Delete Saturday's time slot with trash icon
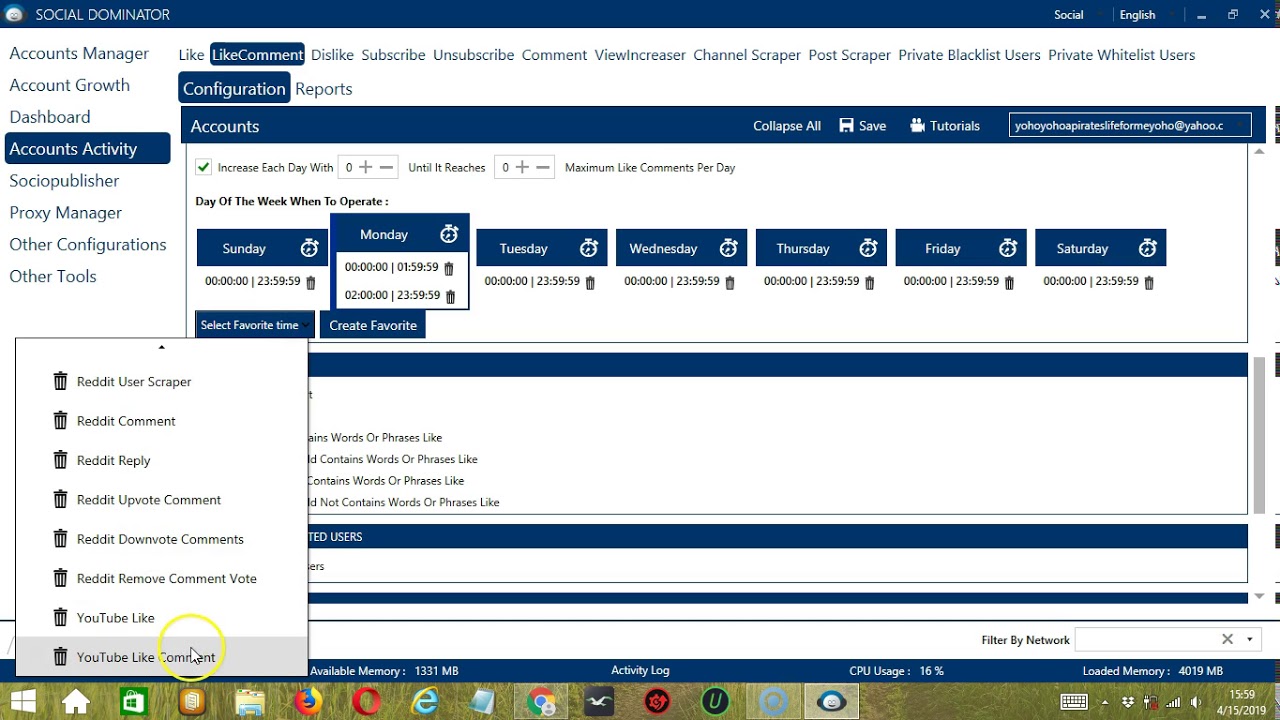Image resolution: width=1280 pixels, height=720 pixels. pyautogui.click(x=1148, y=283)
